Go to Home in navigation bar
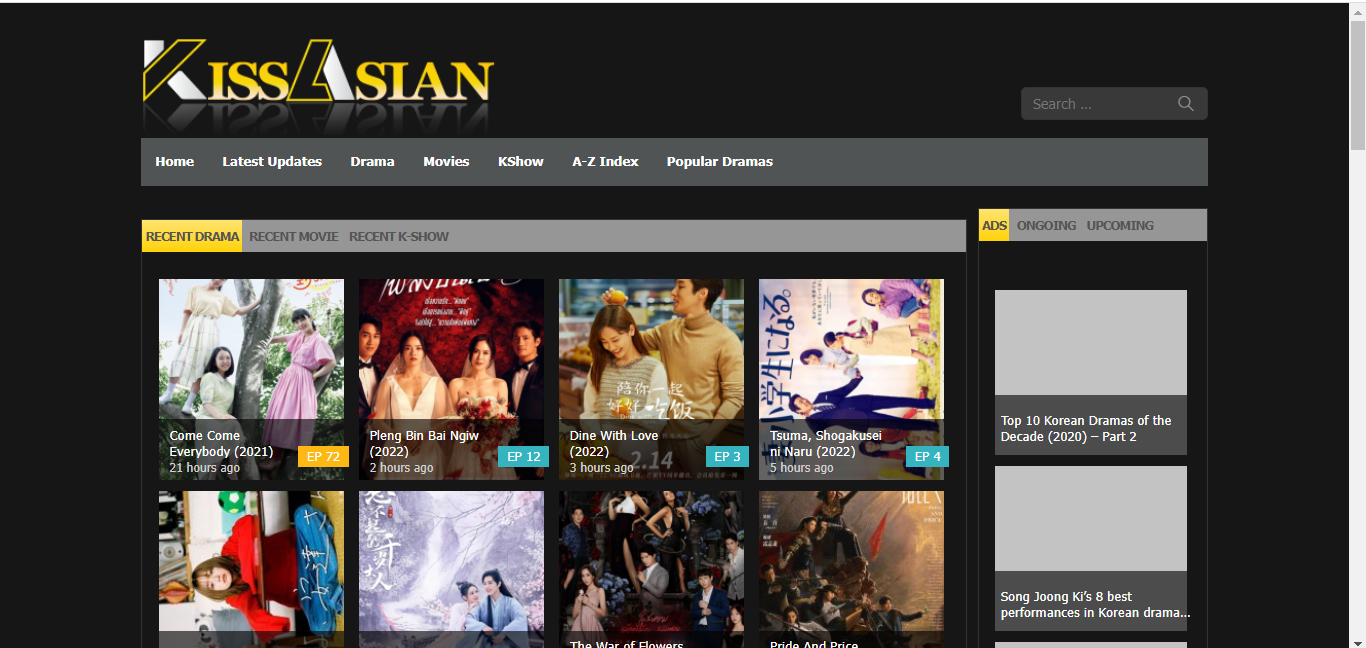The image size is (1366, 648). coord(175,161)
